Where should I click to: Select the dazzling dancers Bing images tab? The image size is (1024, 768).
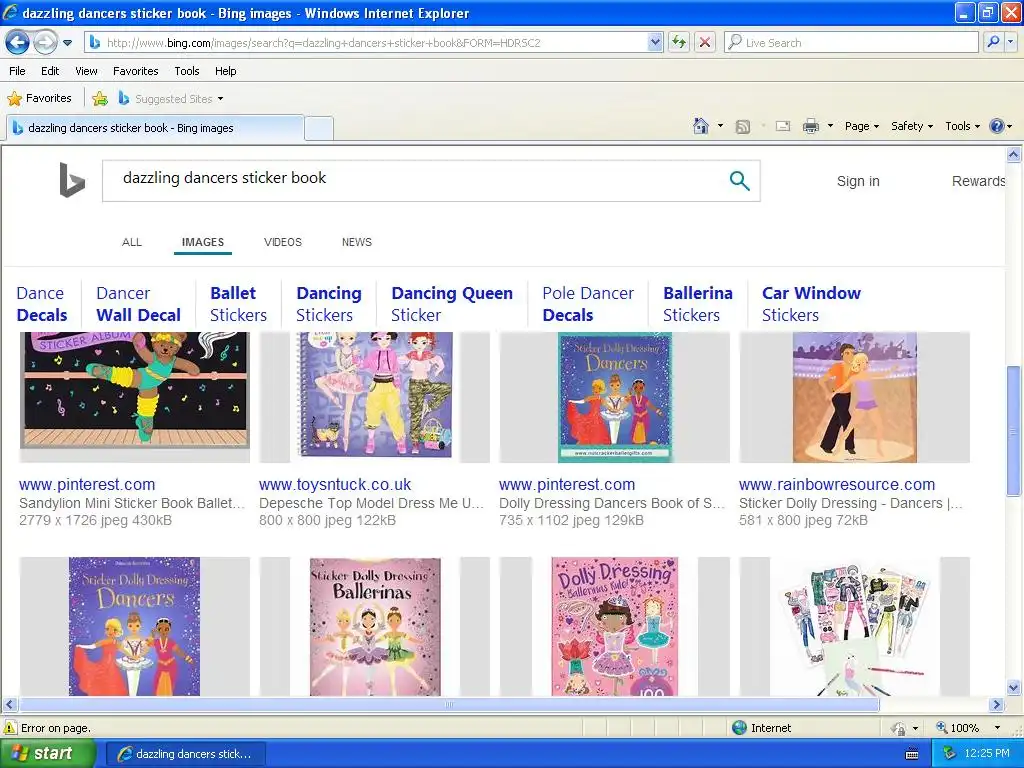[155, 128]
